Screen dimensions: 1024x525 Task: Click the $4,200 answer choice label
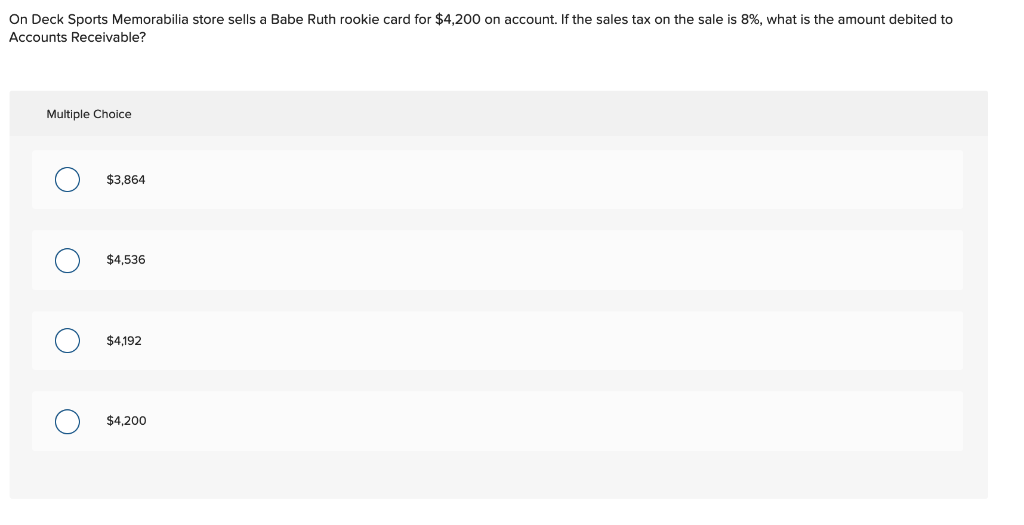pos(127,421)
